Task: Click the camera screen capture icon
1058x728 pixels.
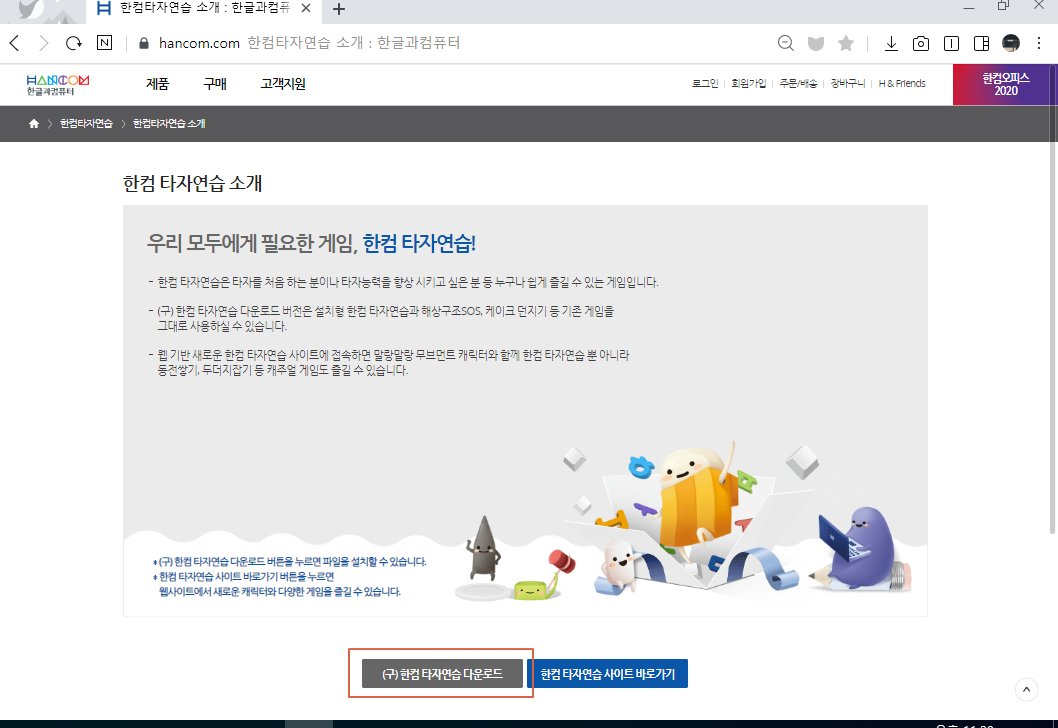Action: [920, 44]
